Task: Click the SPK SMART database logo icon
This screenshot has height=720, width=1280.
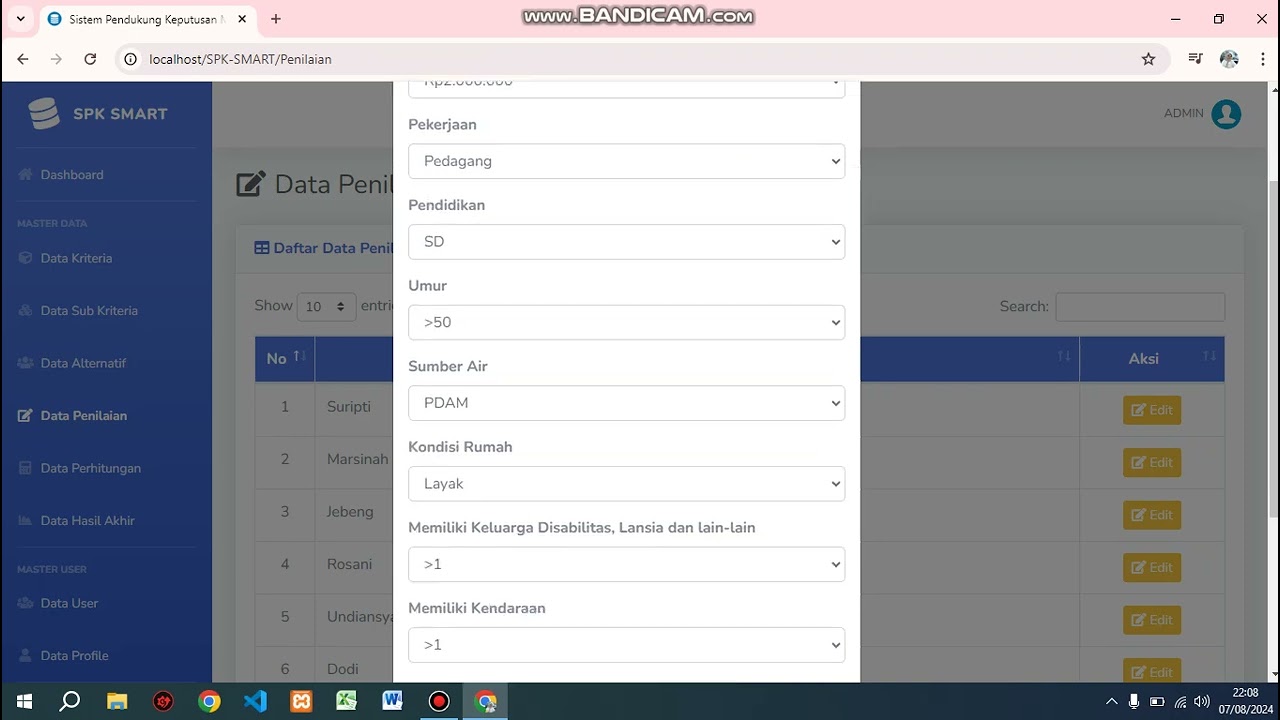Action: click(x=44, y=114)
